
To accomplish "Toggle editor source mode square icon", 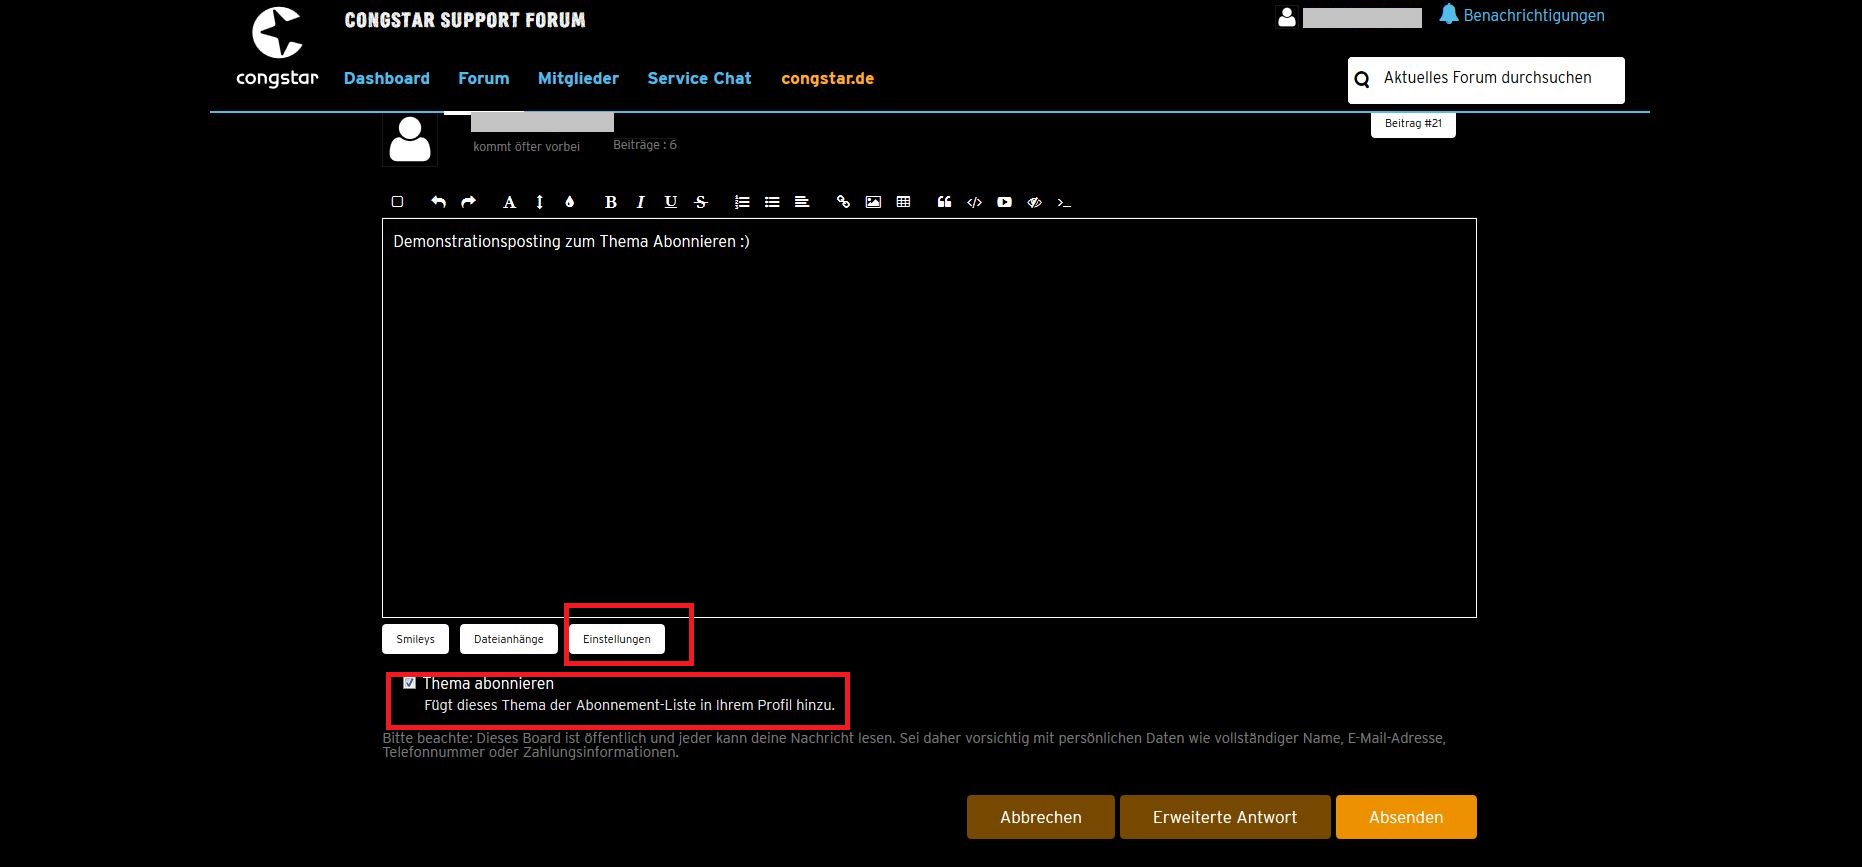I will (397, 202).
